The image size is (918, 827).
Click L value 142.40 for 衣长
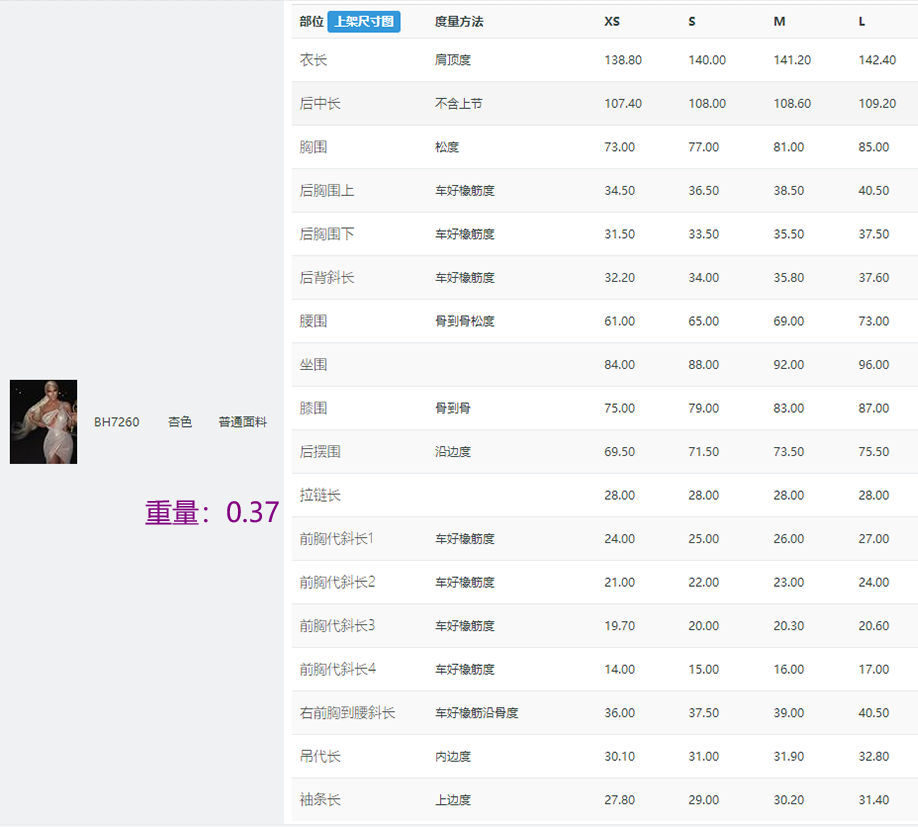coord(877,60)
